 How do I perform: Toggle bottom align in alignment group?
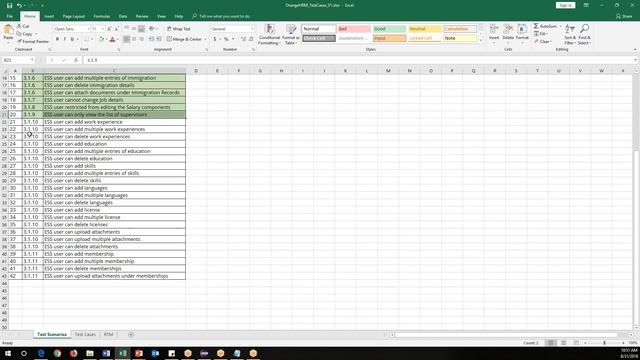(x=141, y=29)
